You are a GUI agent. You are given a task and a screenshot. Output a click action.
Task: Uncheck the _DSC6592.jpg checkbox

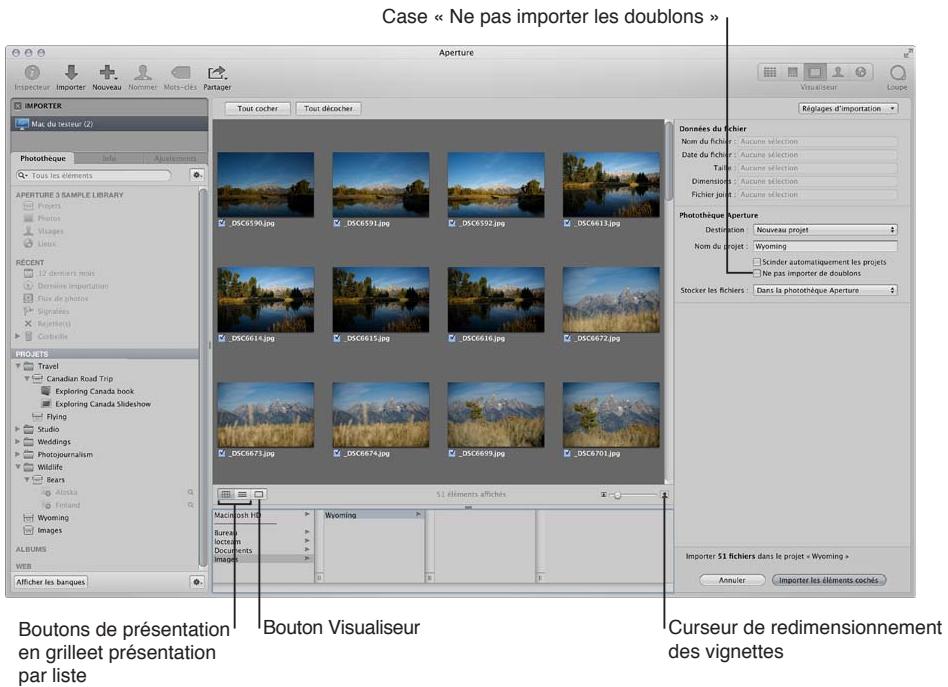(x=452, y=223)
